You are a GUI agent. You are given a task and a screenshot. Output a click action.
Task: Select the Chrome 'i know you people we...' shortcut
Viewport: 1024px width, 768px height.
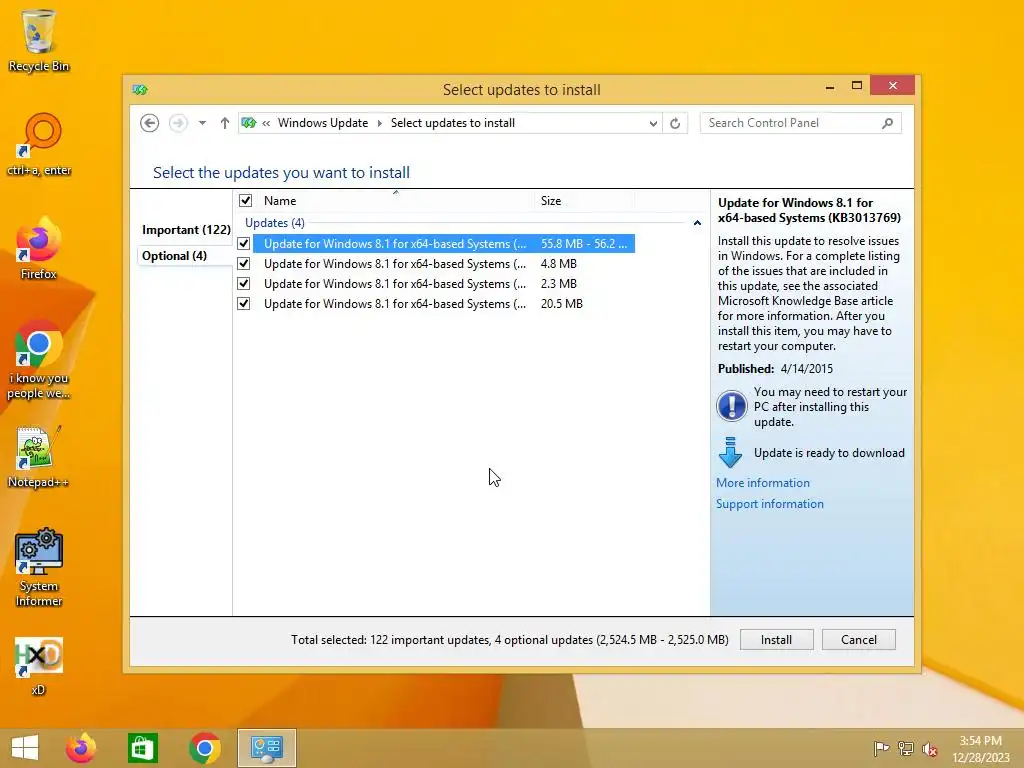pyautogui.click(x=39, y=359)
